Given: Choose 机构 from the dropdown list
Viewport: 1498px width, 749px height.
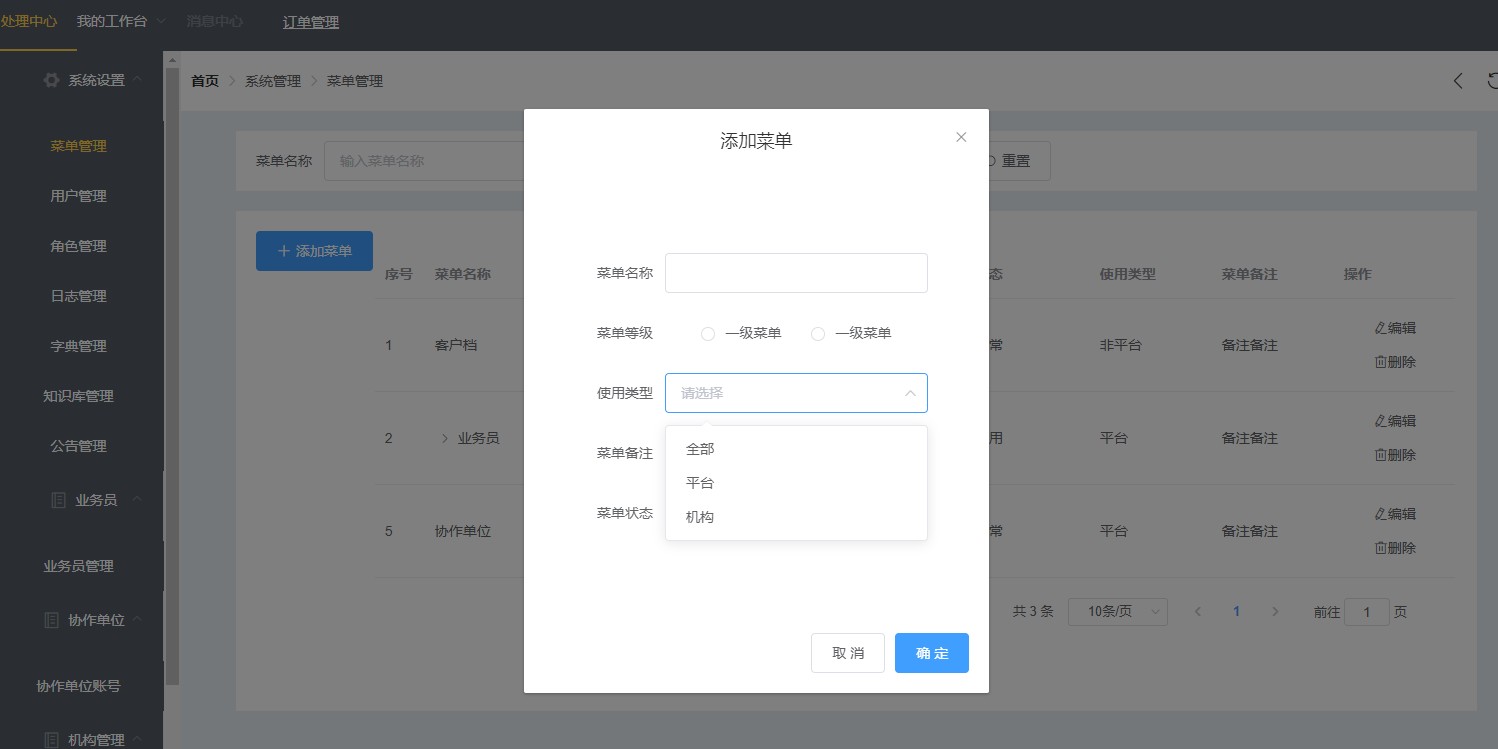Looking at the screenshot, I should (x=796, y=517).
